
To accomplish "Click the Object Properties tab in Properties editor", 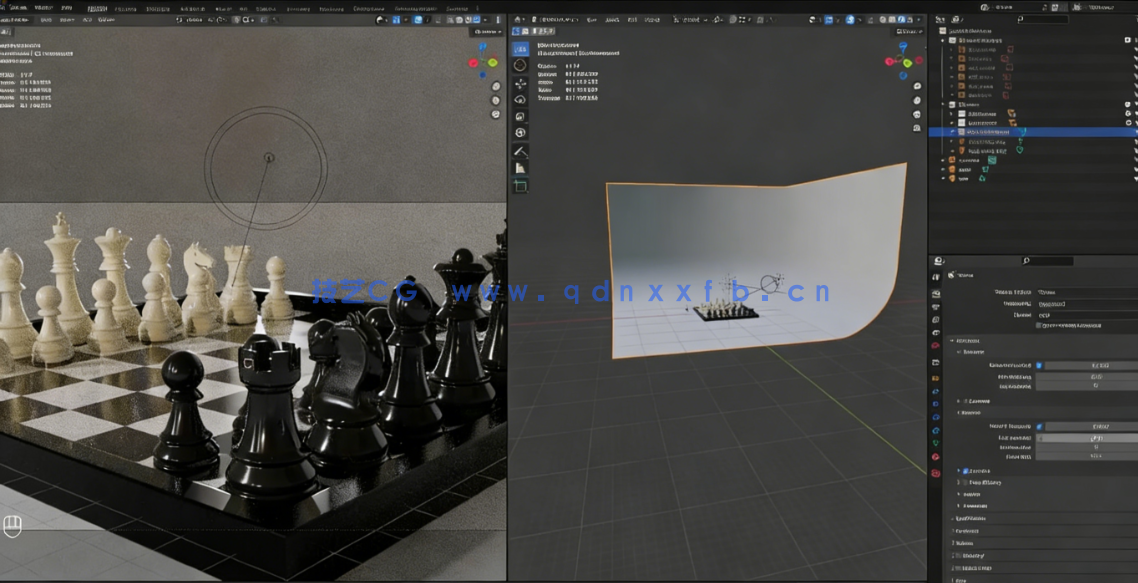I will [x=936, y=377].
